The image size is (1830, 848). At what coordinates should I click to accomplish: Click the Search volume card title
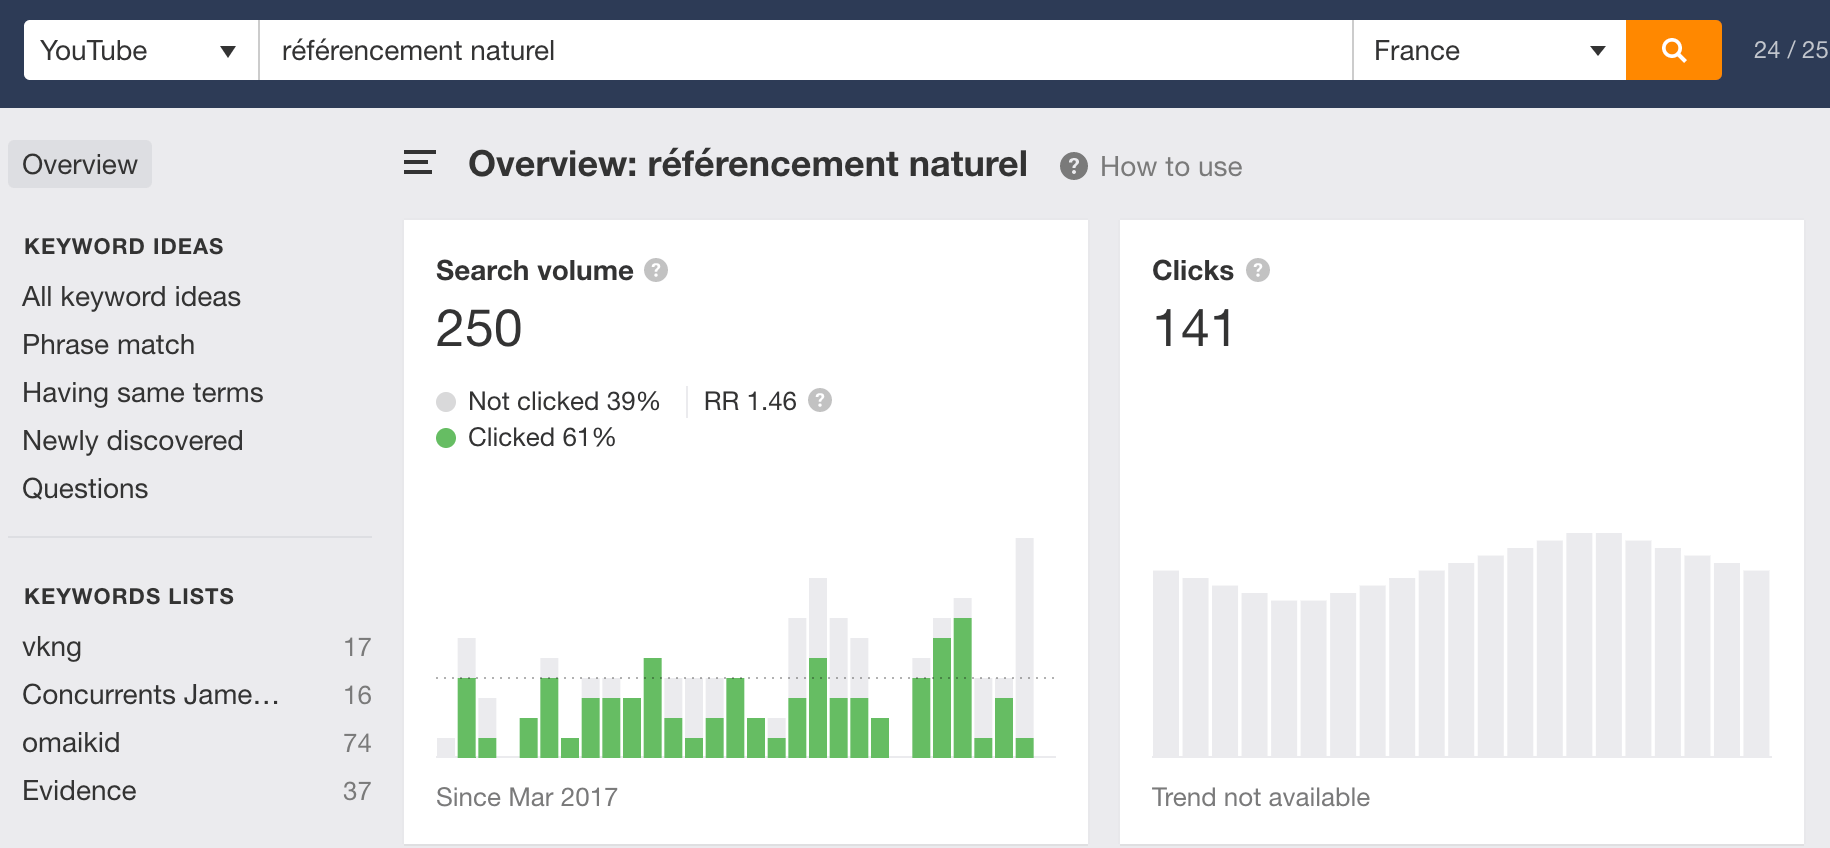pyautogui.click(x=534, y=271)
